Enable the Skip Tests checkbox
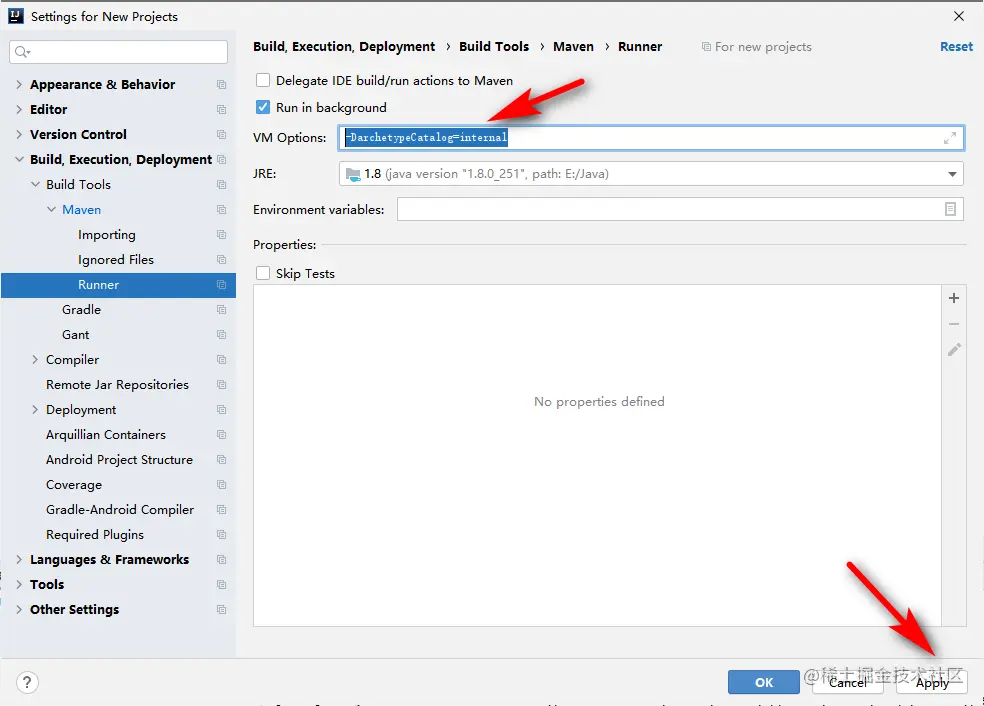984x706 pixels. coord(263,273)
